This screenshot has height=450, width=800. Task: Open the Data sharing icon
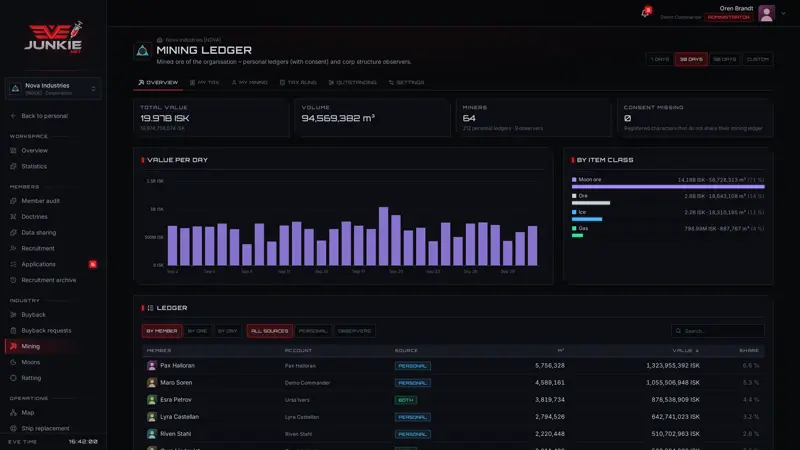(13, 233)
